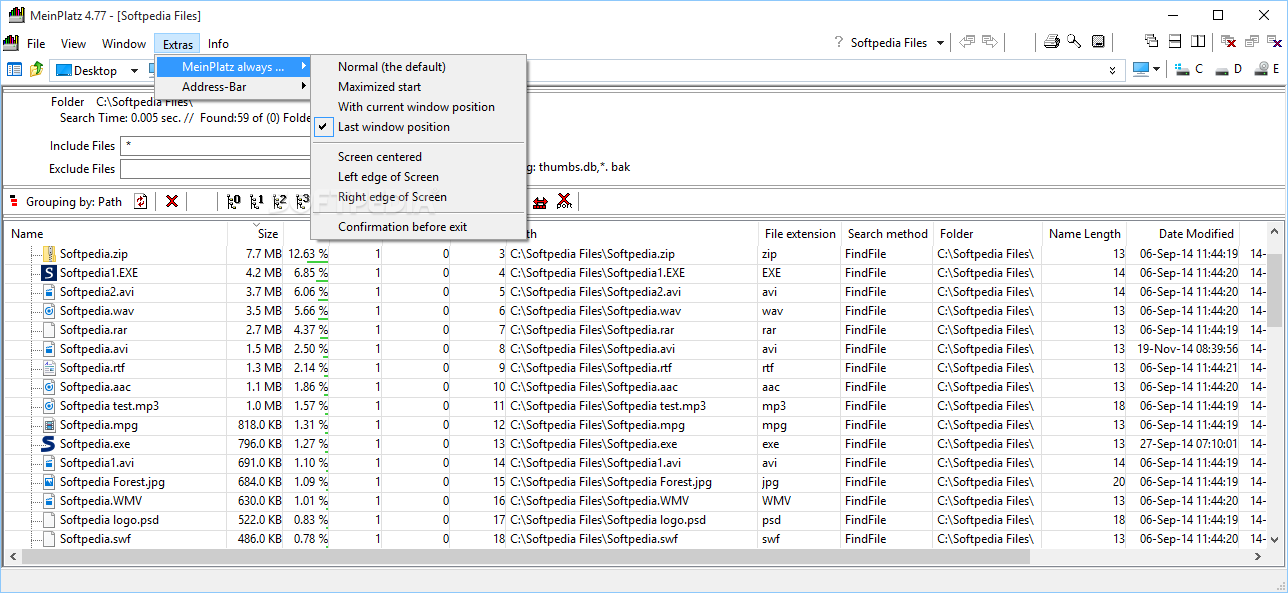This screenshot has width=1288, height=593.
Task: Select Right edge of Screen
Action: [418, 197]
